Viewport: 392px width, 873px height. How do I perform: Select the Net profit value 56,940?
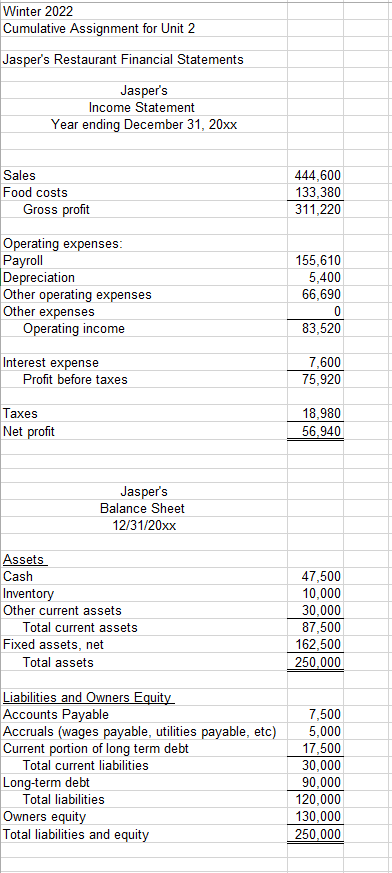point(315,431)
